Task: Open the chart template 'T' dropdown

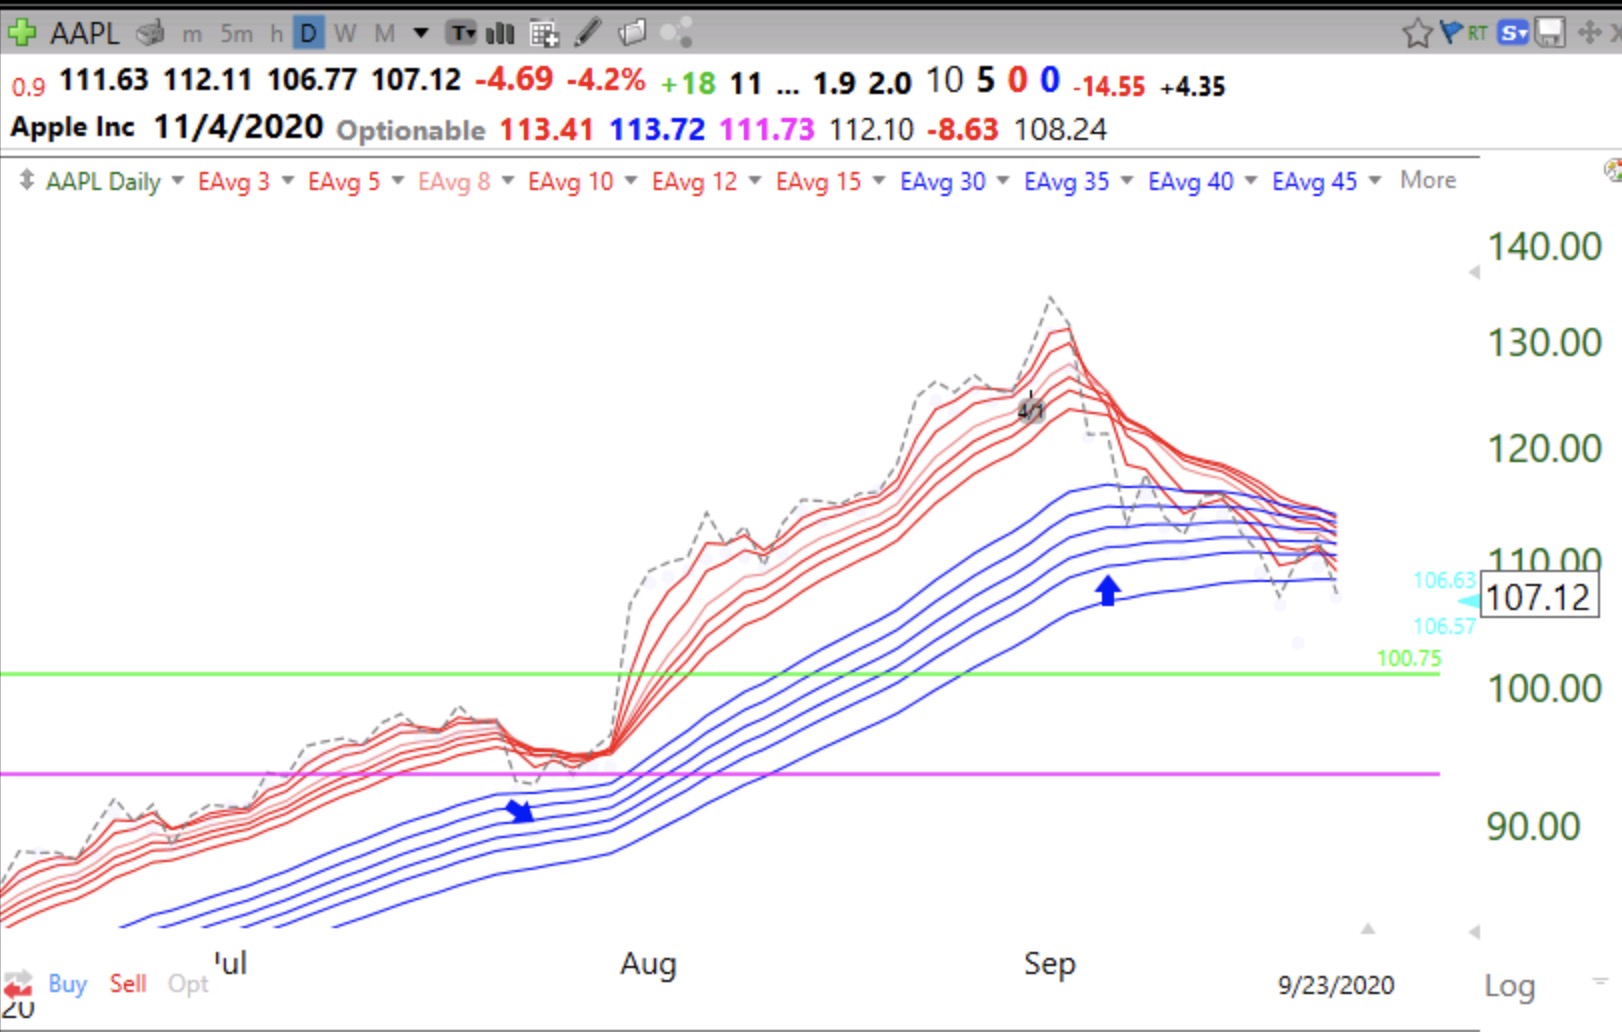Action: tap(462, 34)
